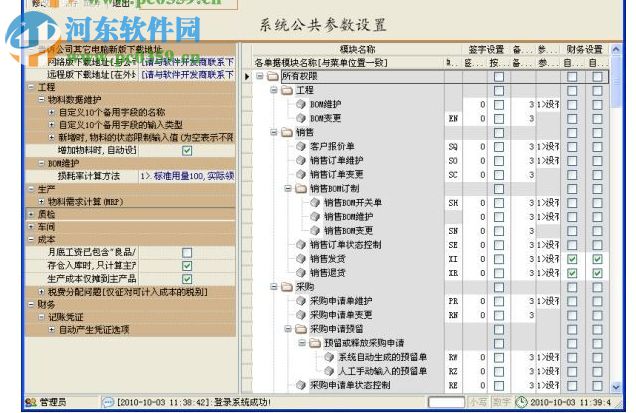Collapse the 销售BOM订制 tree node
This screenshot has width=636, height=413.
click(x=288, y=188)
